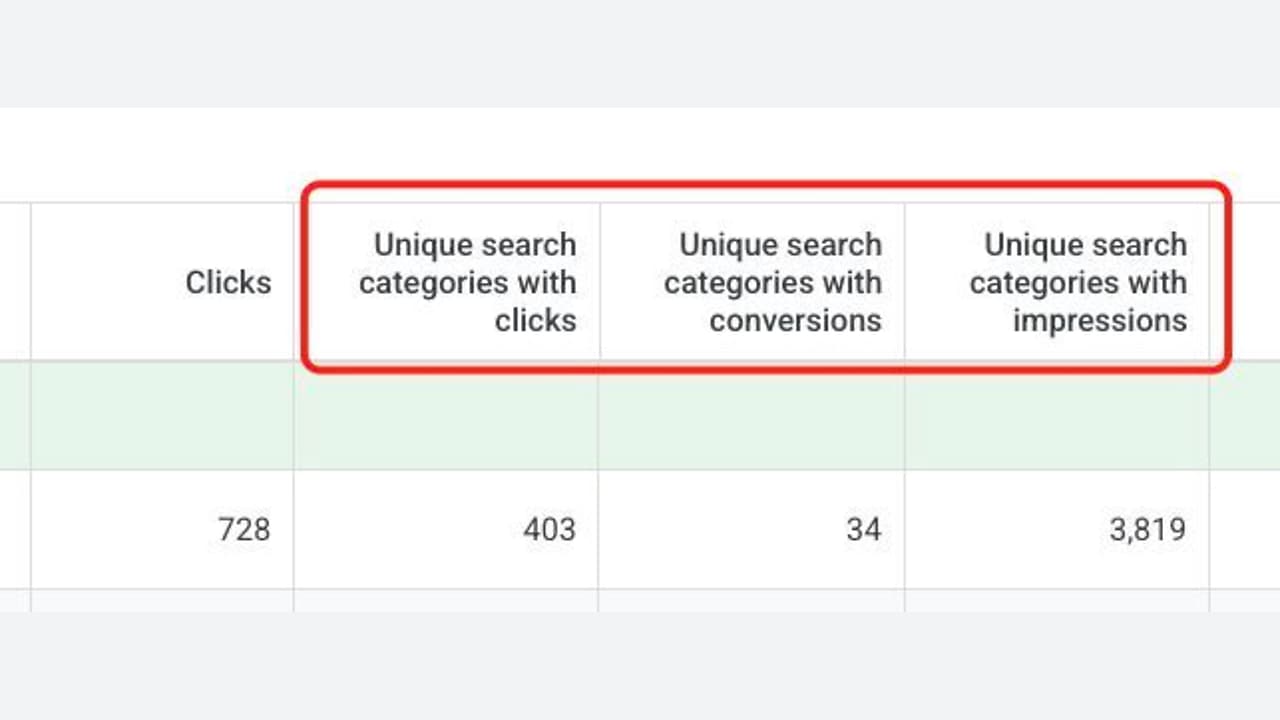This screenshot has height=720, width=1280.
Task: Click the green cell left of Clicks column
Action: pos(15,415)
